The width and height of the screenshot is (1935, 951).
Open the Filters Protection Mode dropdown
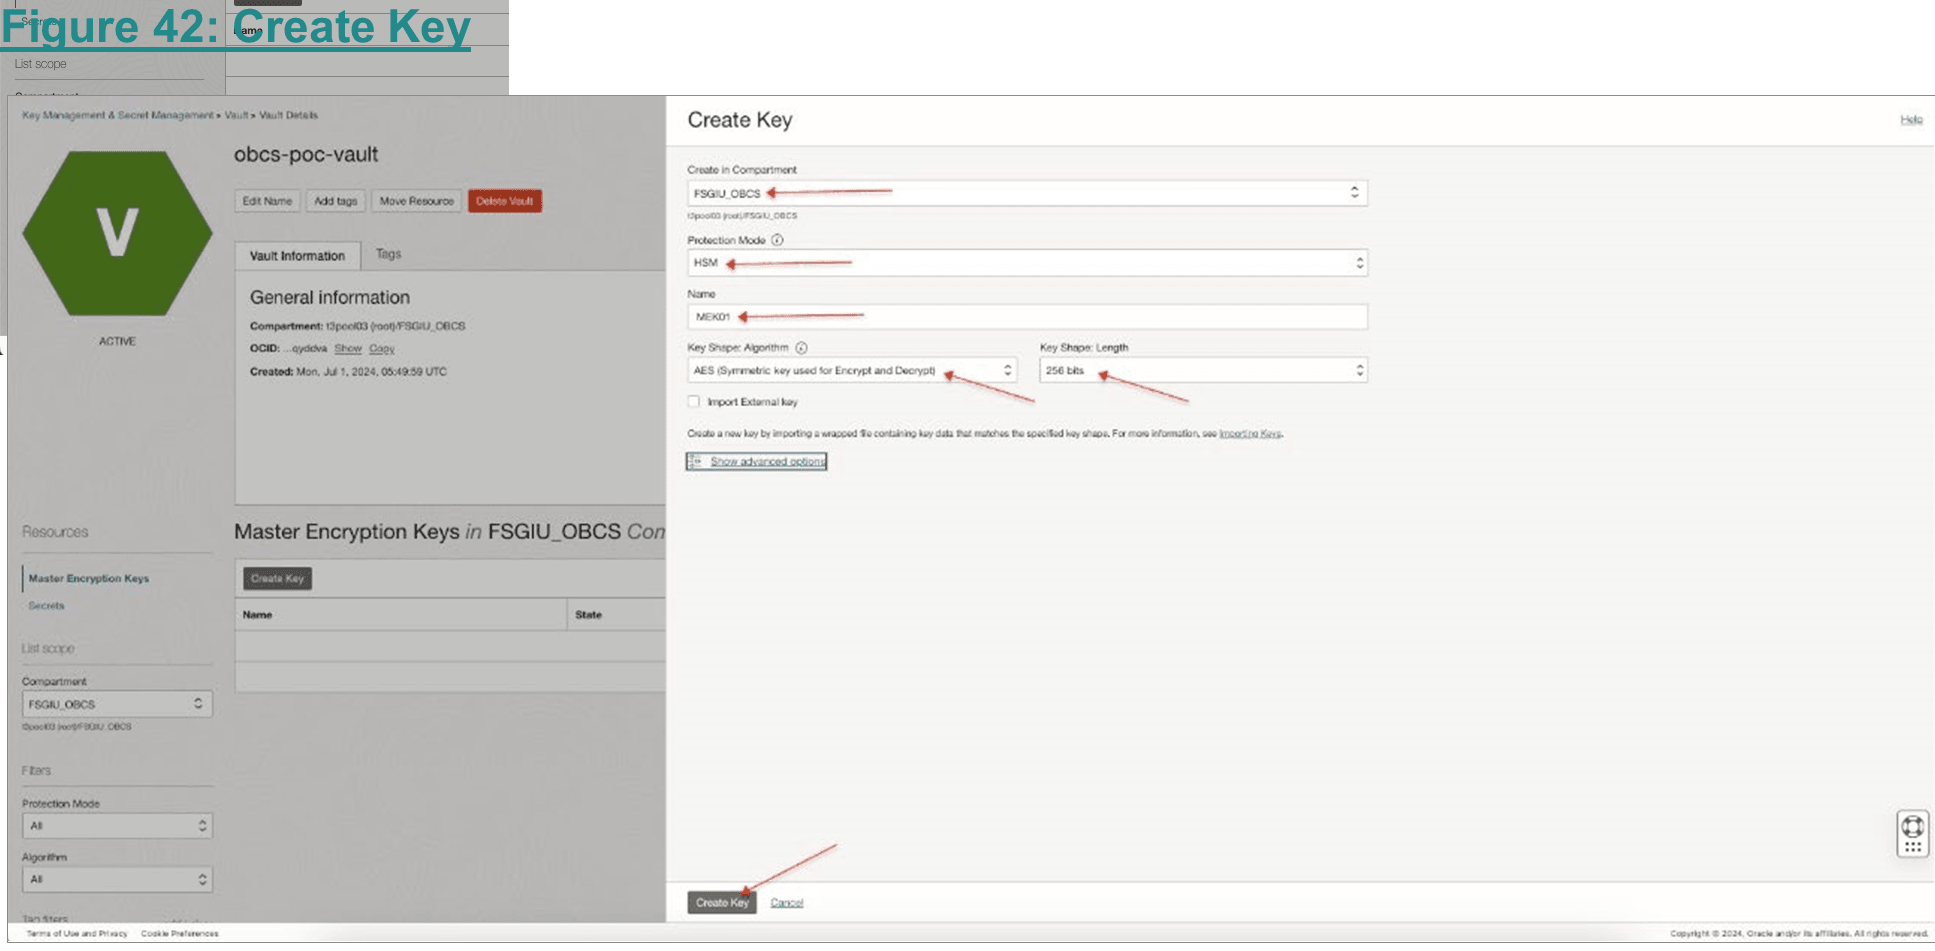pos(117,826)
